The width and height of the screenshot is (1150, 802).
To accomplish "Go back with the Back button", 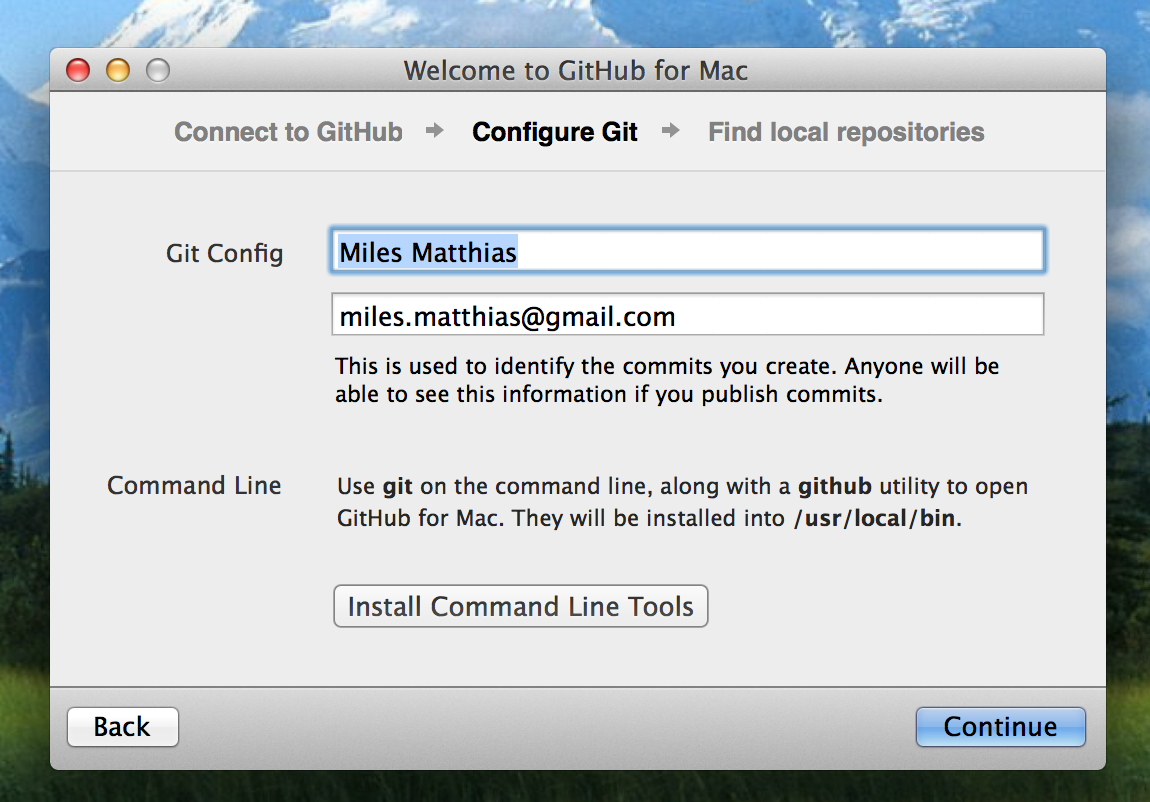I will tap(122, 726).
